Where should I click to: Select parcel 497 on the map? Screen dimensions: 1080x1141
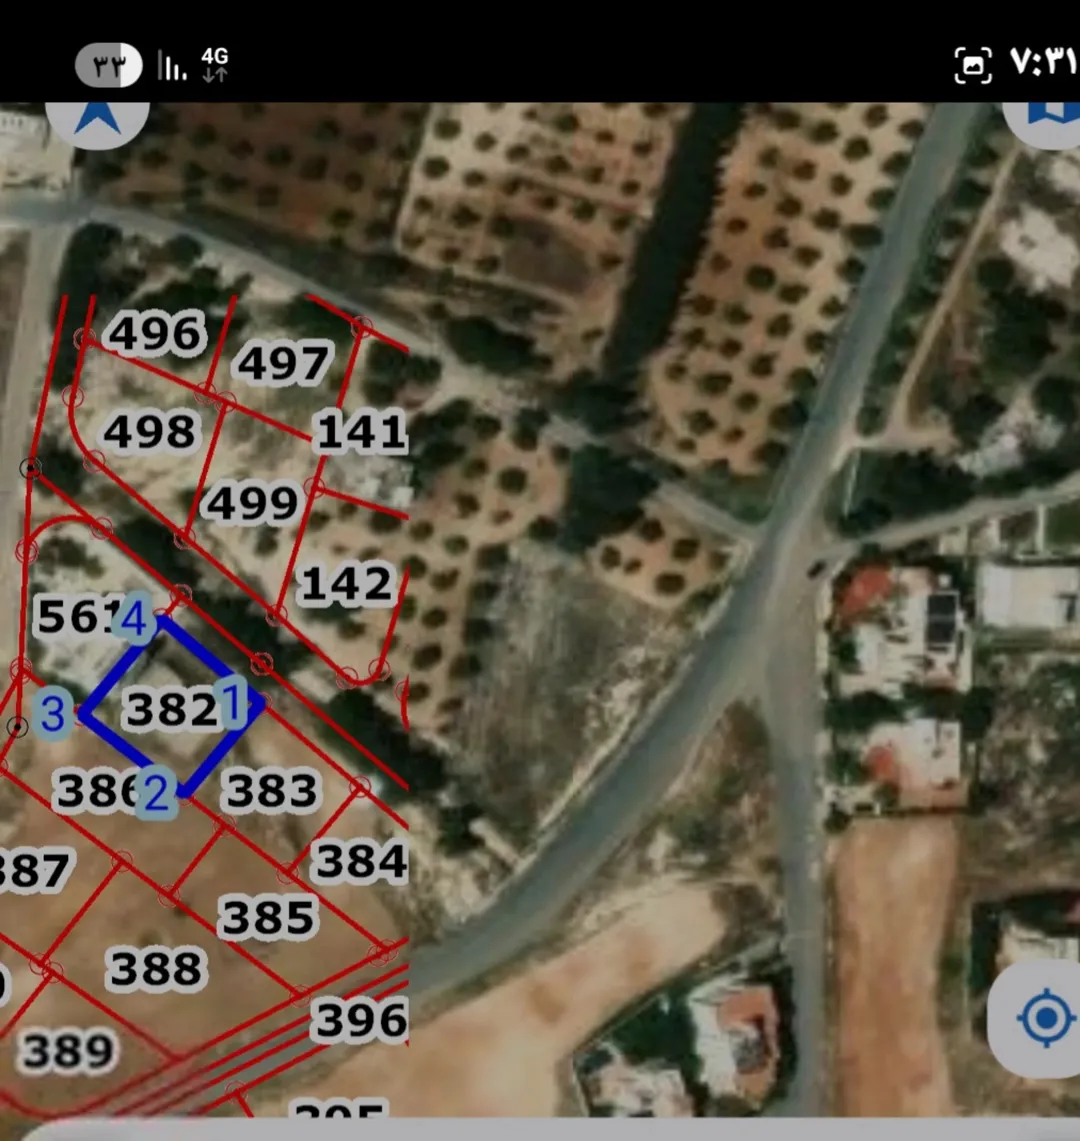tap(284, 363)
